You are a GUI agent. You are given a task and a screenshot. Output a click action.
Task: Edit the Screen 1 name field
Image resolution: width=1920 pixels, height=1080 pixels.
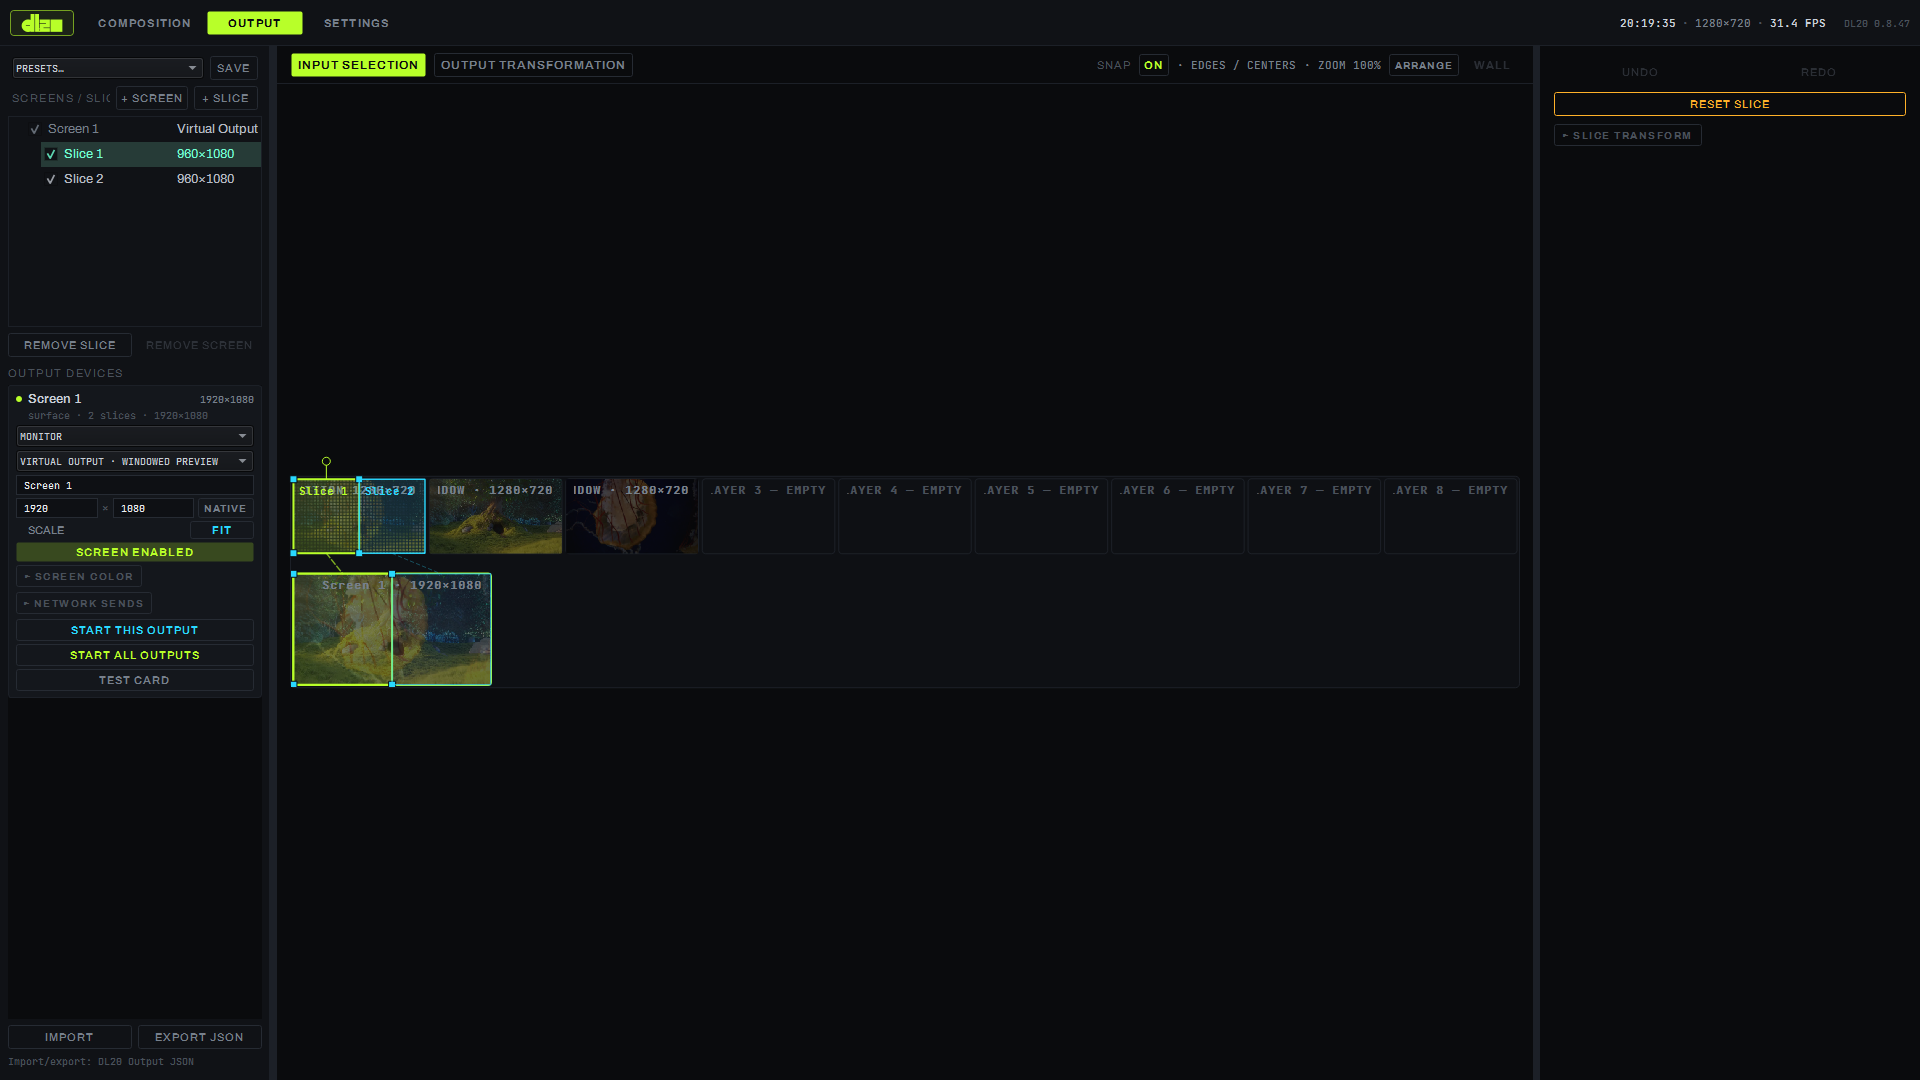(134, 485)
